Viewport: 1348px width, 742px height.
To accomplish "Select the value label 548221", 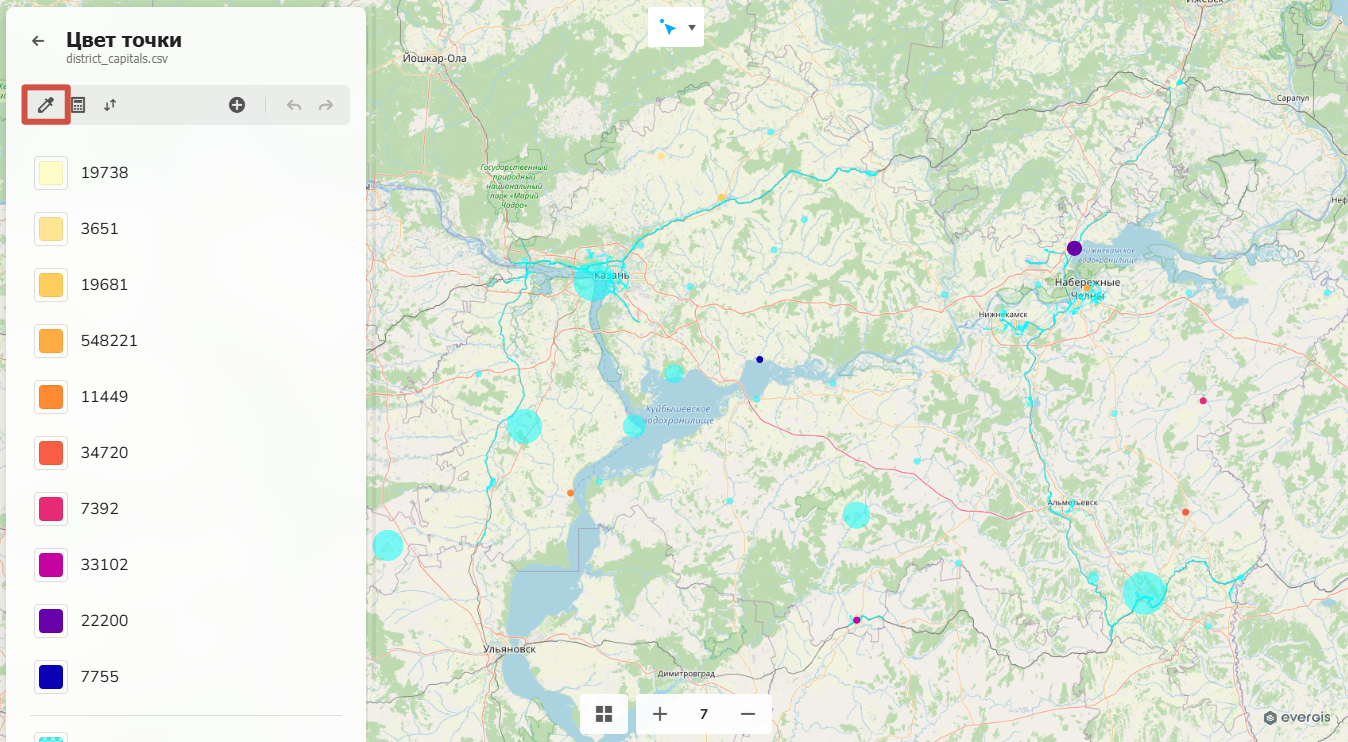I will (x=109, y=341).
